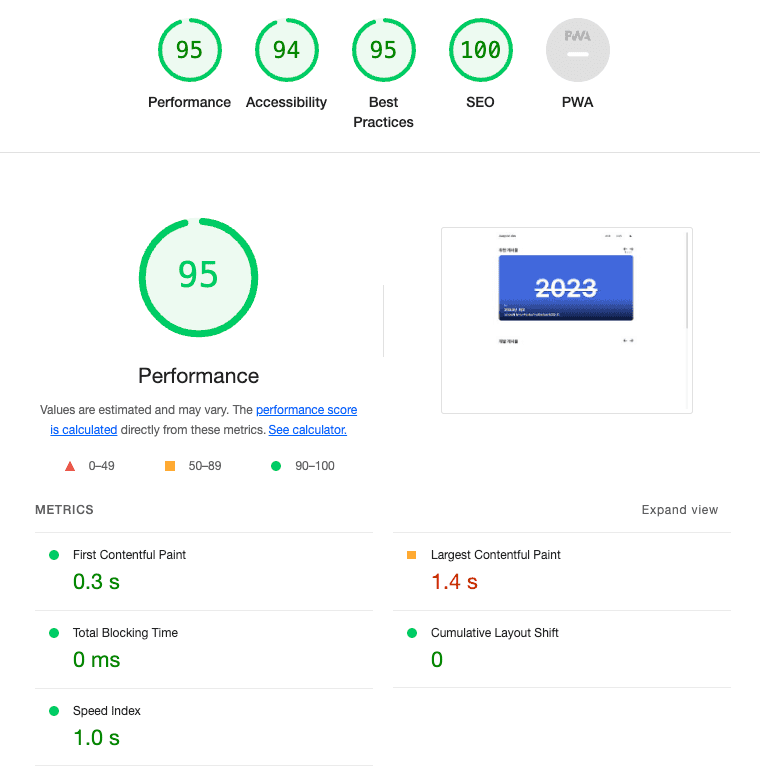This screenshot has height=773, width=760.
Task: Expand the Largest Contentful Paint metric
Action: pos(495,555)
